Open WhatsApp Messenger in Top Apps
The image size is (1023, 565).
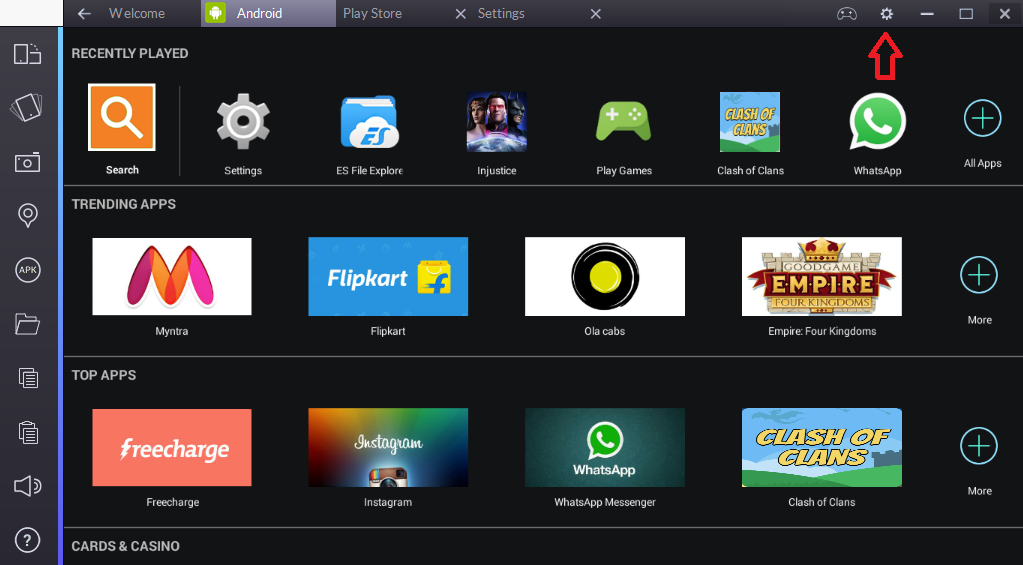click(605, 448)
